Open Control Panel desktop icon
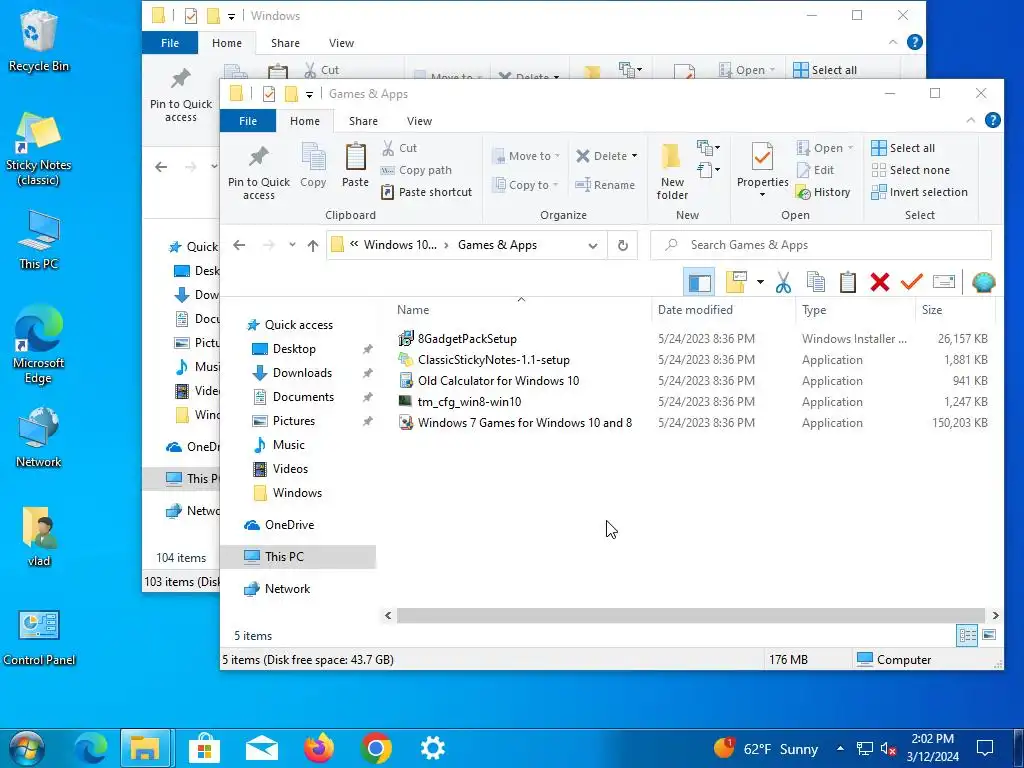1024x768 pixels. (x=39, y=638)
